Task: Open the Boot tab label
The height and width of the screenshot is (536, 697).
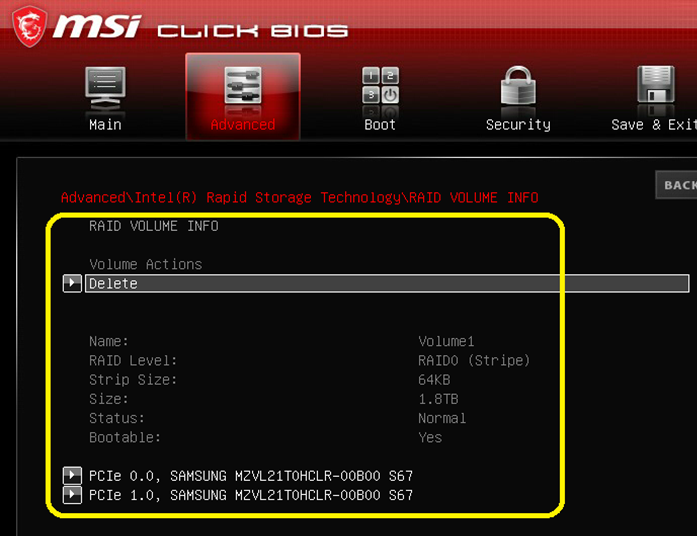Action: (380, 125)
